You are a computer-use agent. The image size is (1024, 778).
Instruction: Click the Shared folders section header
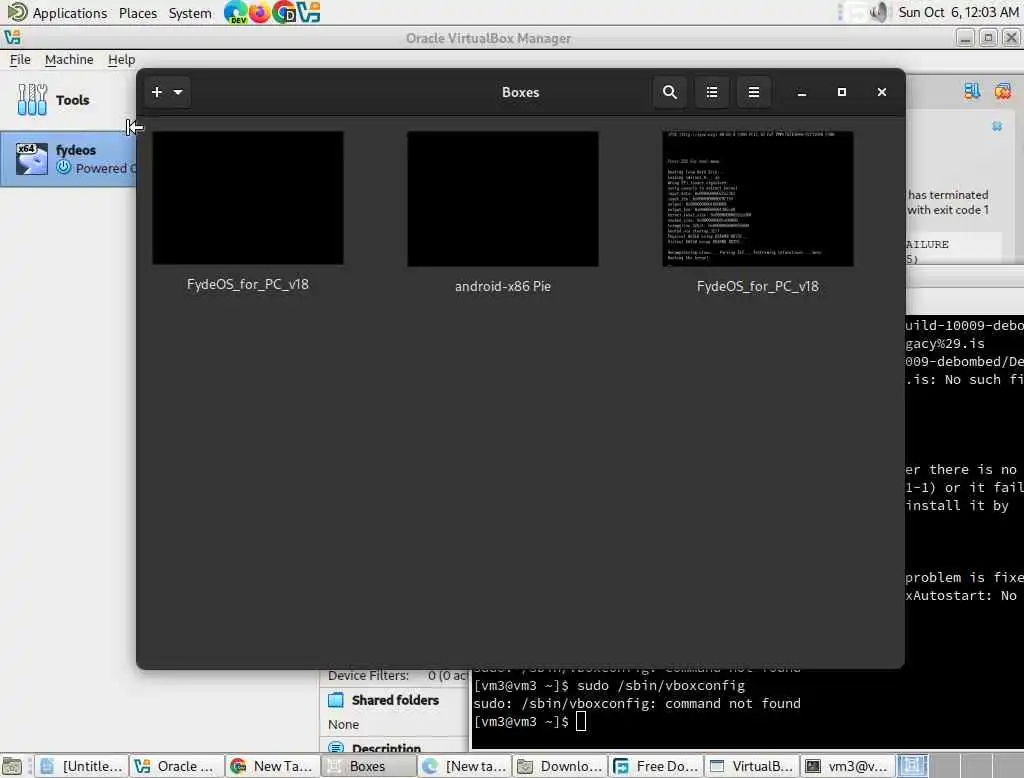pos(394,700)
